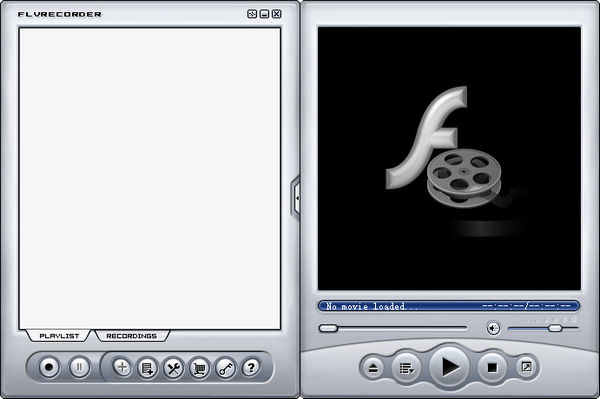The image size is (600, 399).
Task: Switch to the Recordings tab
Action: click(131, 336)
